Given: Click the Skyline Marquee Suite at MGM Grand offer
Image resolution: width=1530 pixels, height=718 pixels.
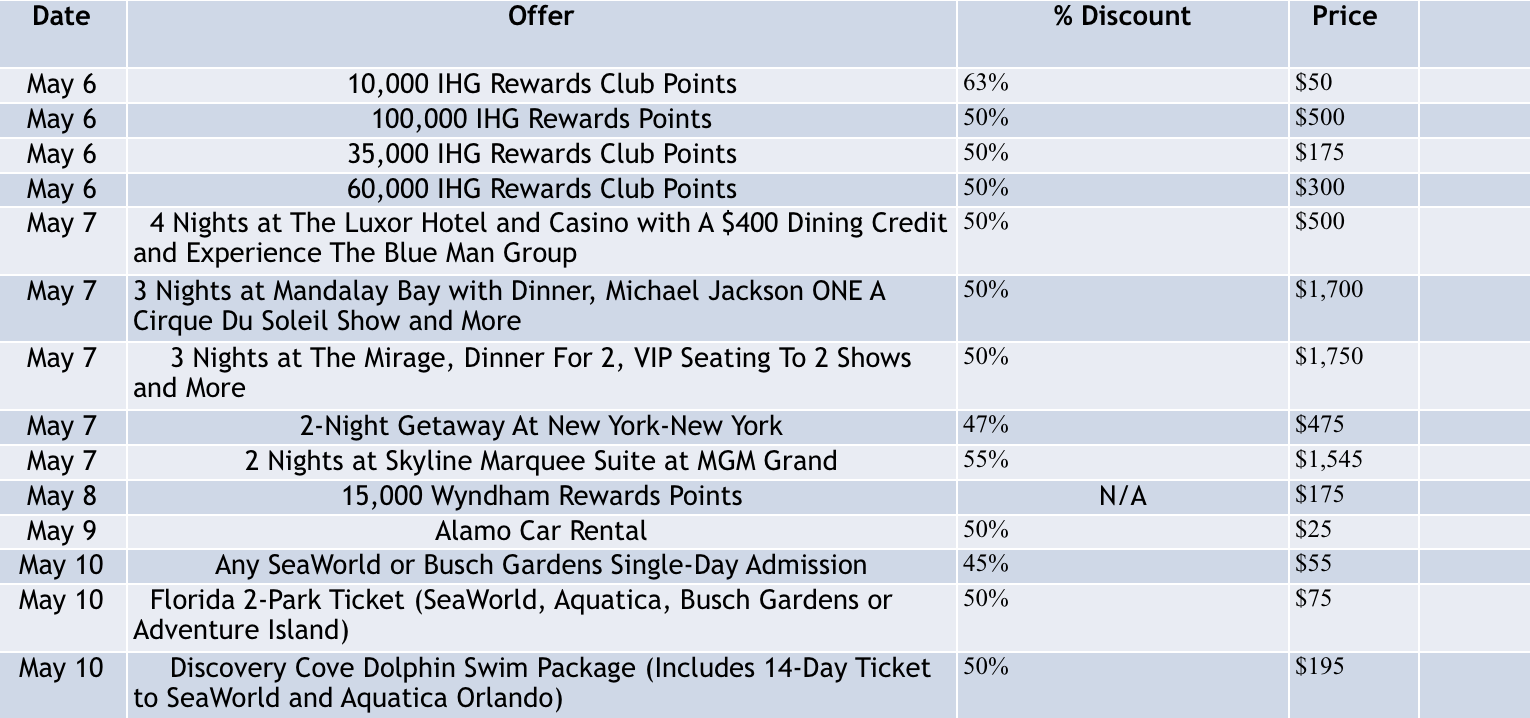Looking at the screenshot, I should (x=541, y=461).
